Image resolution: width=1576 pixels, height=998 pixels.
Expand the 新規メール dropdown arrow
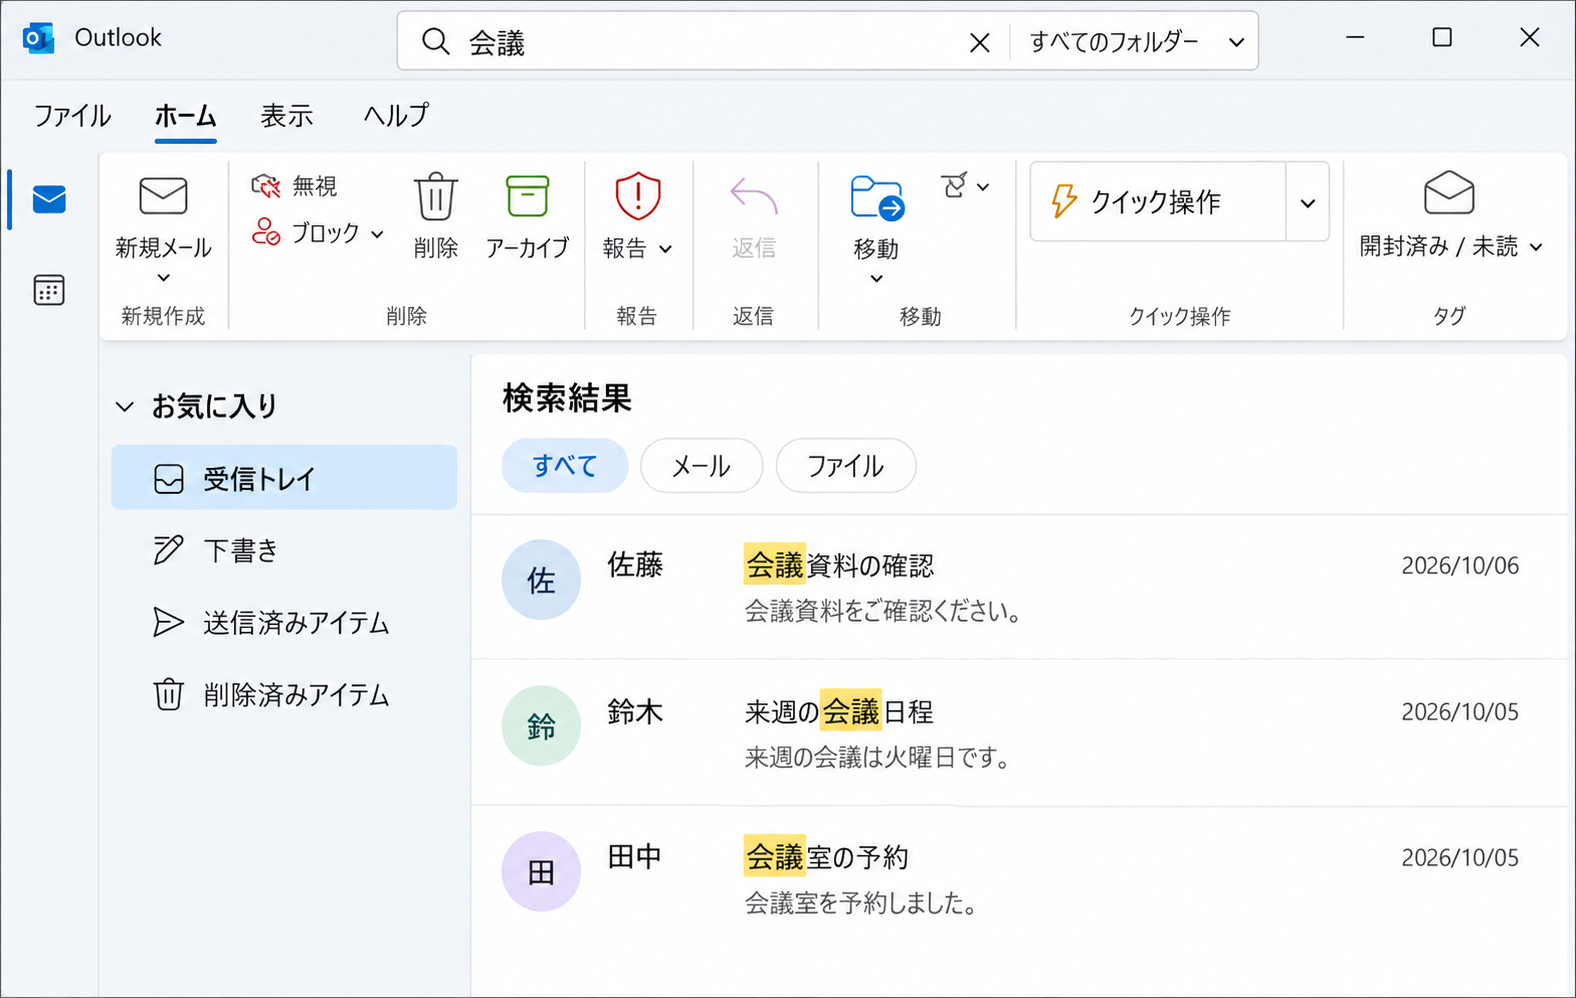164,278
